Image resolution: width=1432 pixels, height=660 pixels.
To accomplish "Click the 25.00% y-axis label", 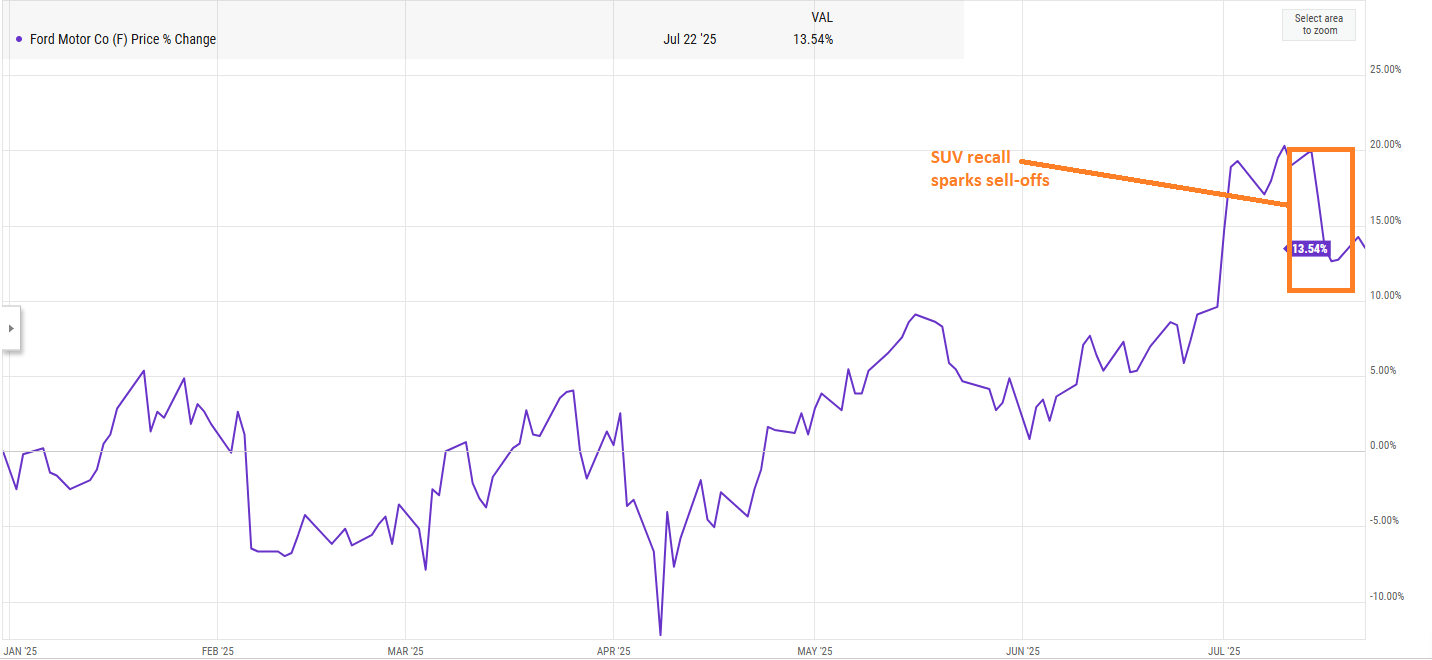I will (1386, 69).
